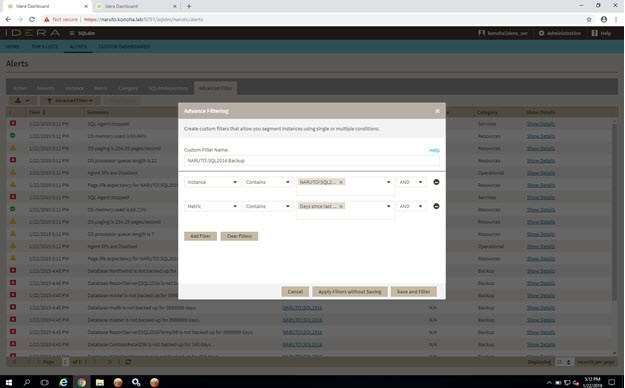Viewport: 625px width, 388px height.
Task: Click the Add Filter button
Action: (200, 236)
